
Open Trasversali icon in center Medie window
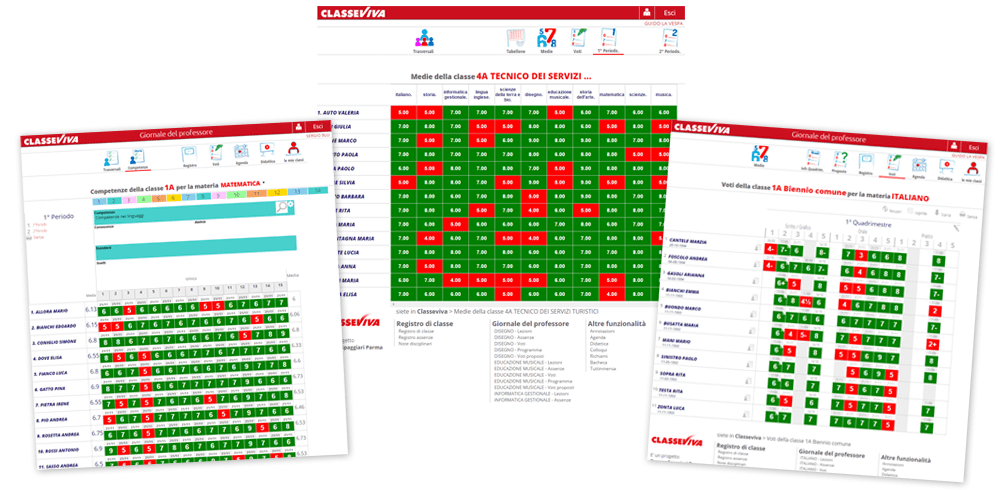point(423,39)
